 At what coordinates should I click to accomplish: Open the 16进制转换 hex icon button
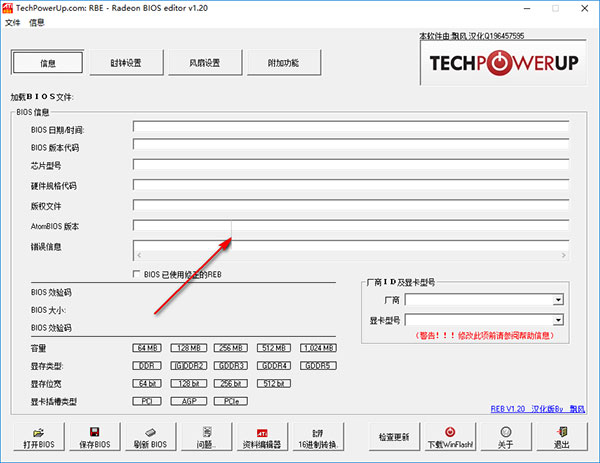pyautogui.click(x=318, y=437)
